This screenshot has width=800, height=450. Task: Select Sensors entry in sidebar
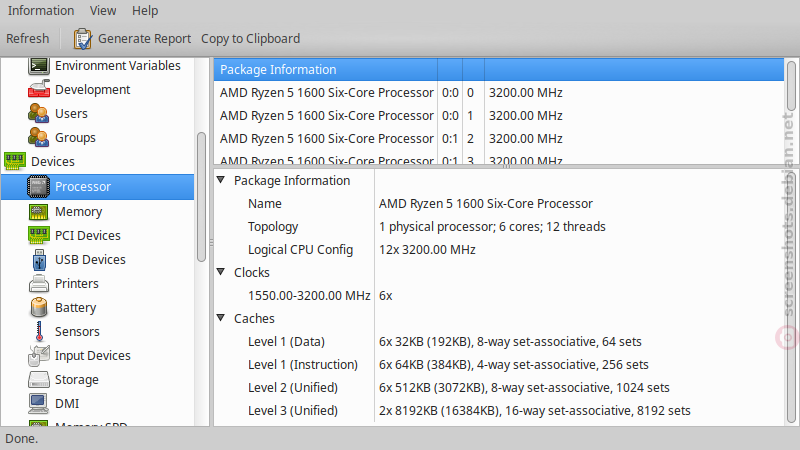(78, 332)
